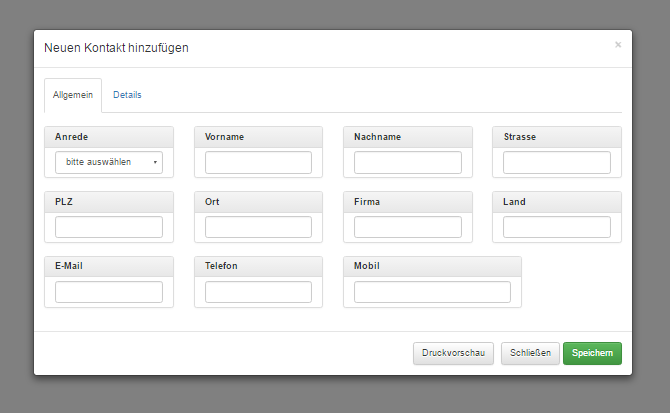Focus the Telefon input box
The height and width of the screenshot is (413, 670).
(258, 292)
